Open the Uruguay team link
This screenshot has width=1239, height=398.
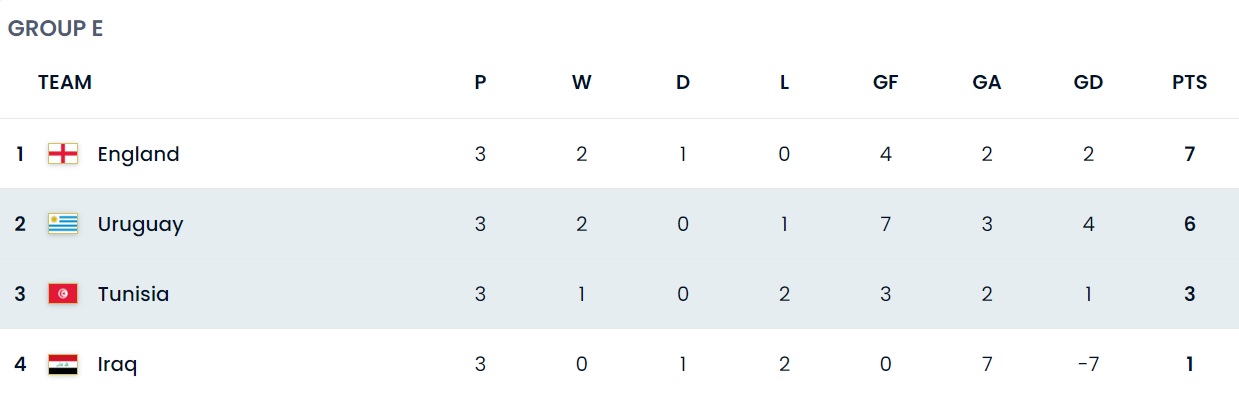[141, 224]
